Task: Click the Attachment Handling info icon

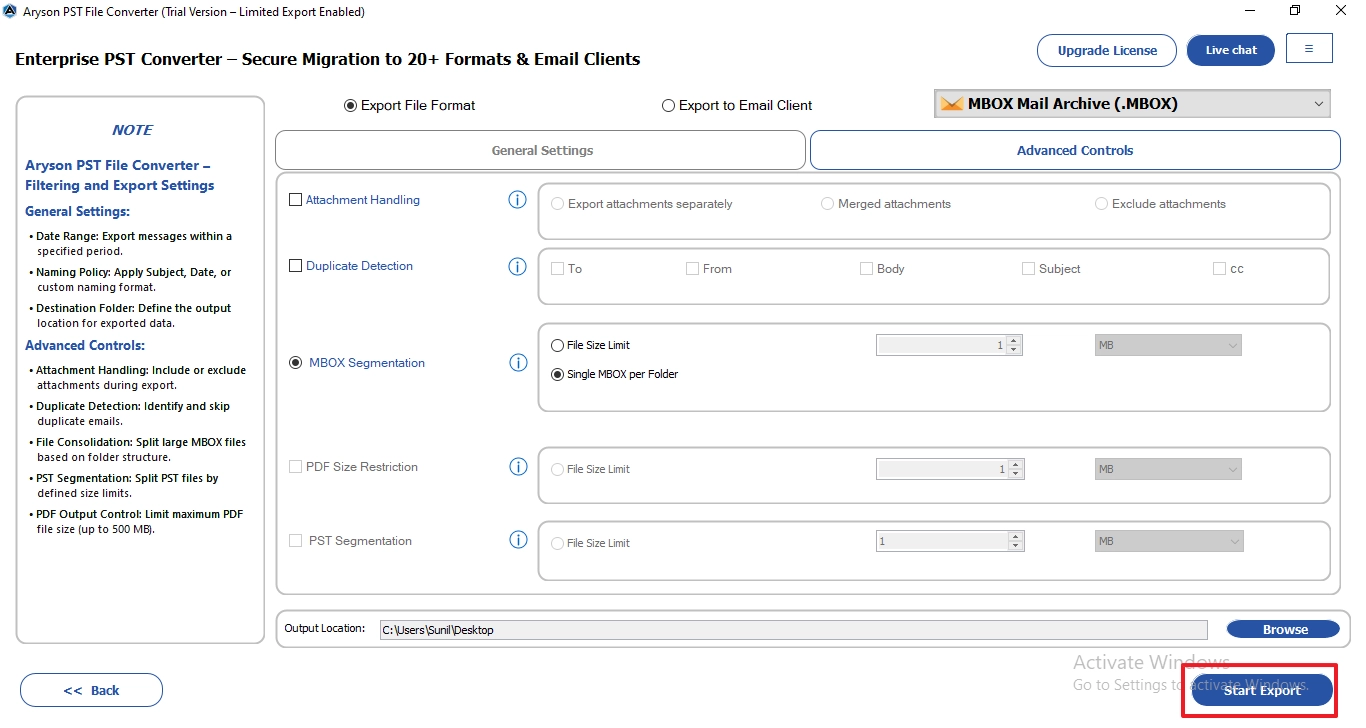Action: [517, 200]
